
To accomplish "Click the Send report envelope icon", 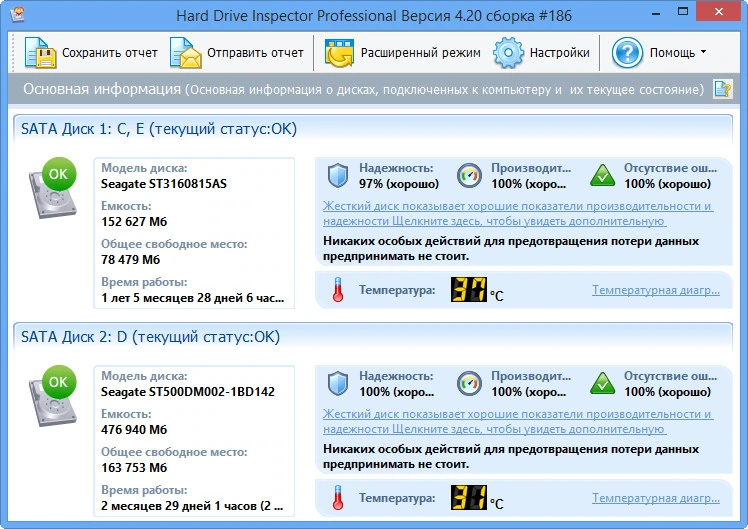I will 186,52.
